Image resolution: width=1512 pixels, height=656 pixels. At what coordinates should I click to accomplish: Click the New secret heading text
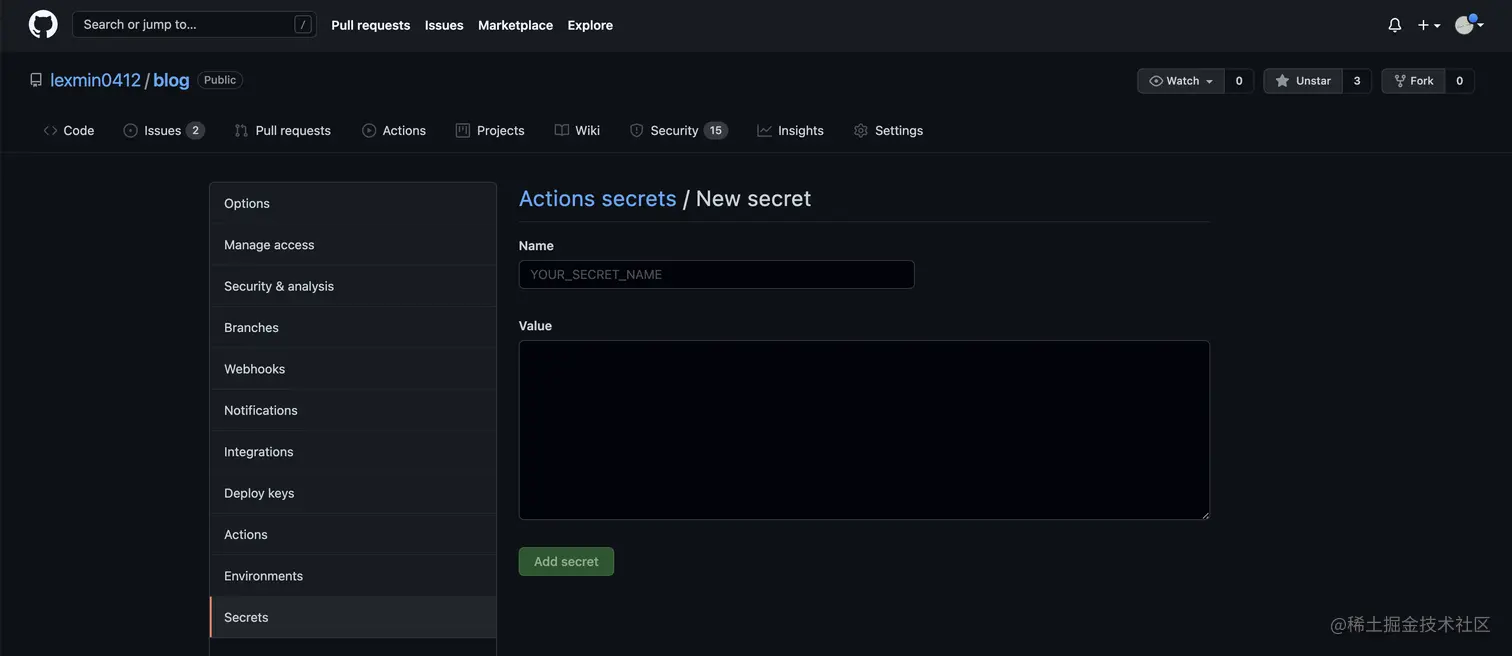pos(753,198)
